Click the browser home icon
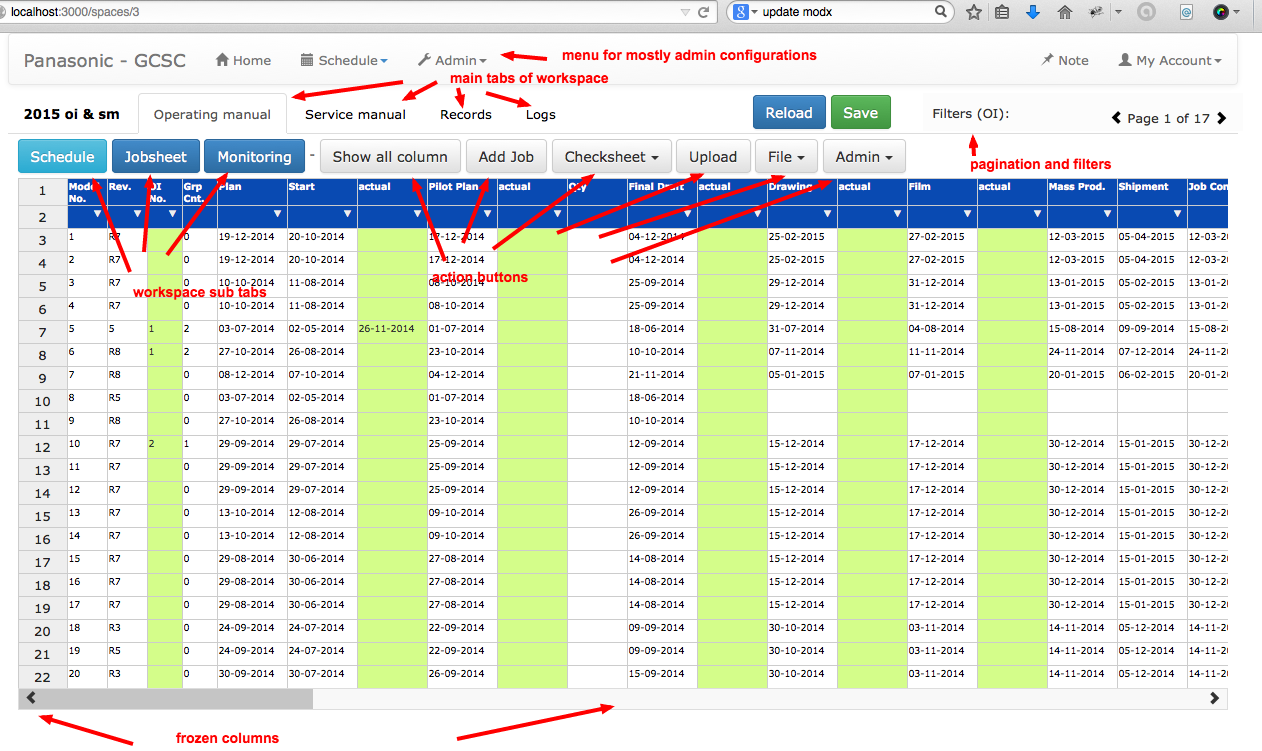This screenshot has height=751, width=1262. [1065, 12]
